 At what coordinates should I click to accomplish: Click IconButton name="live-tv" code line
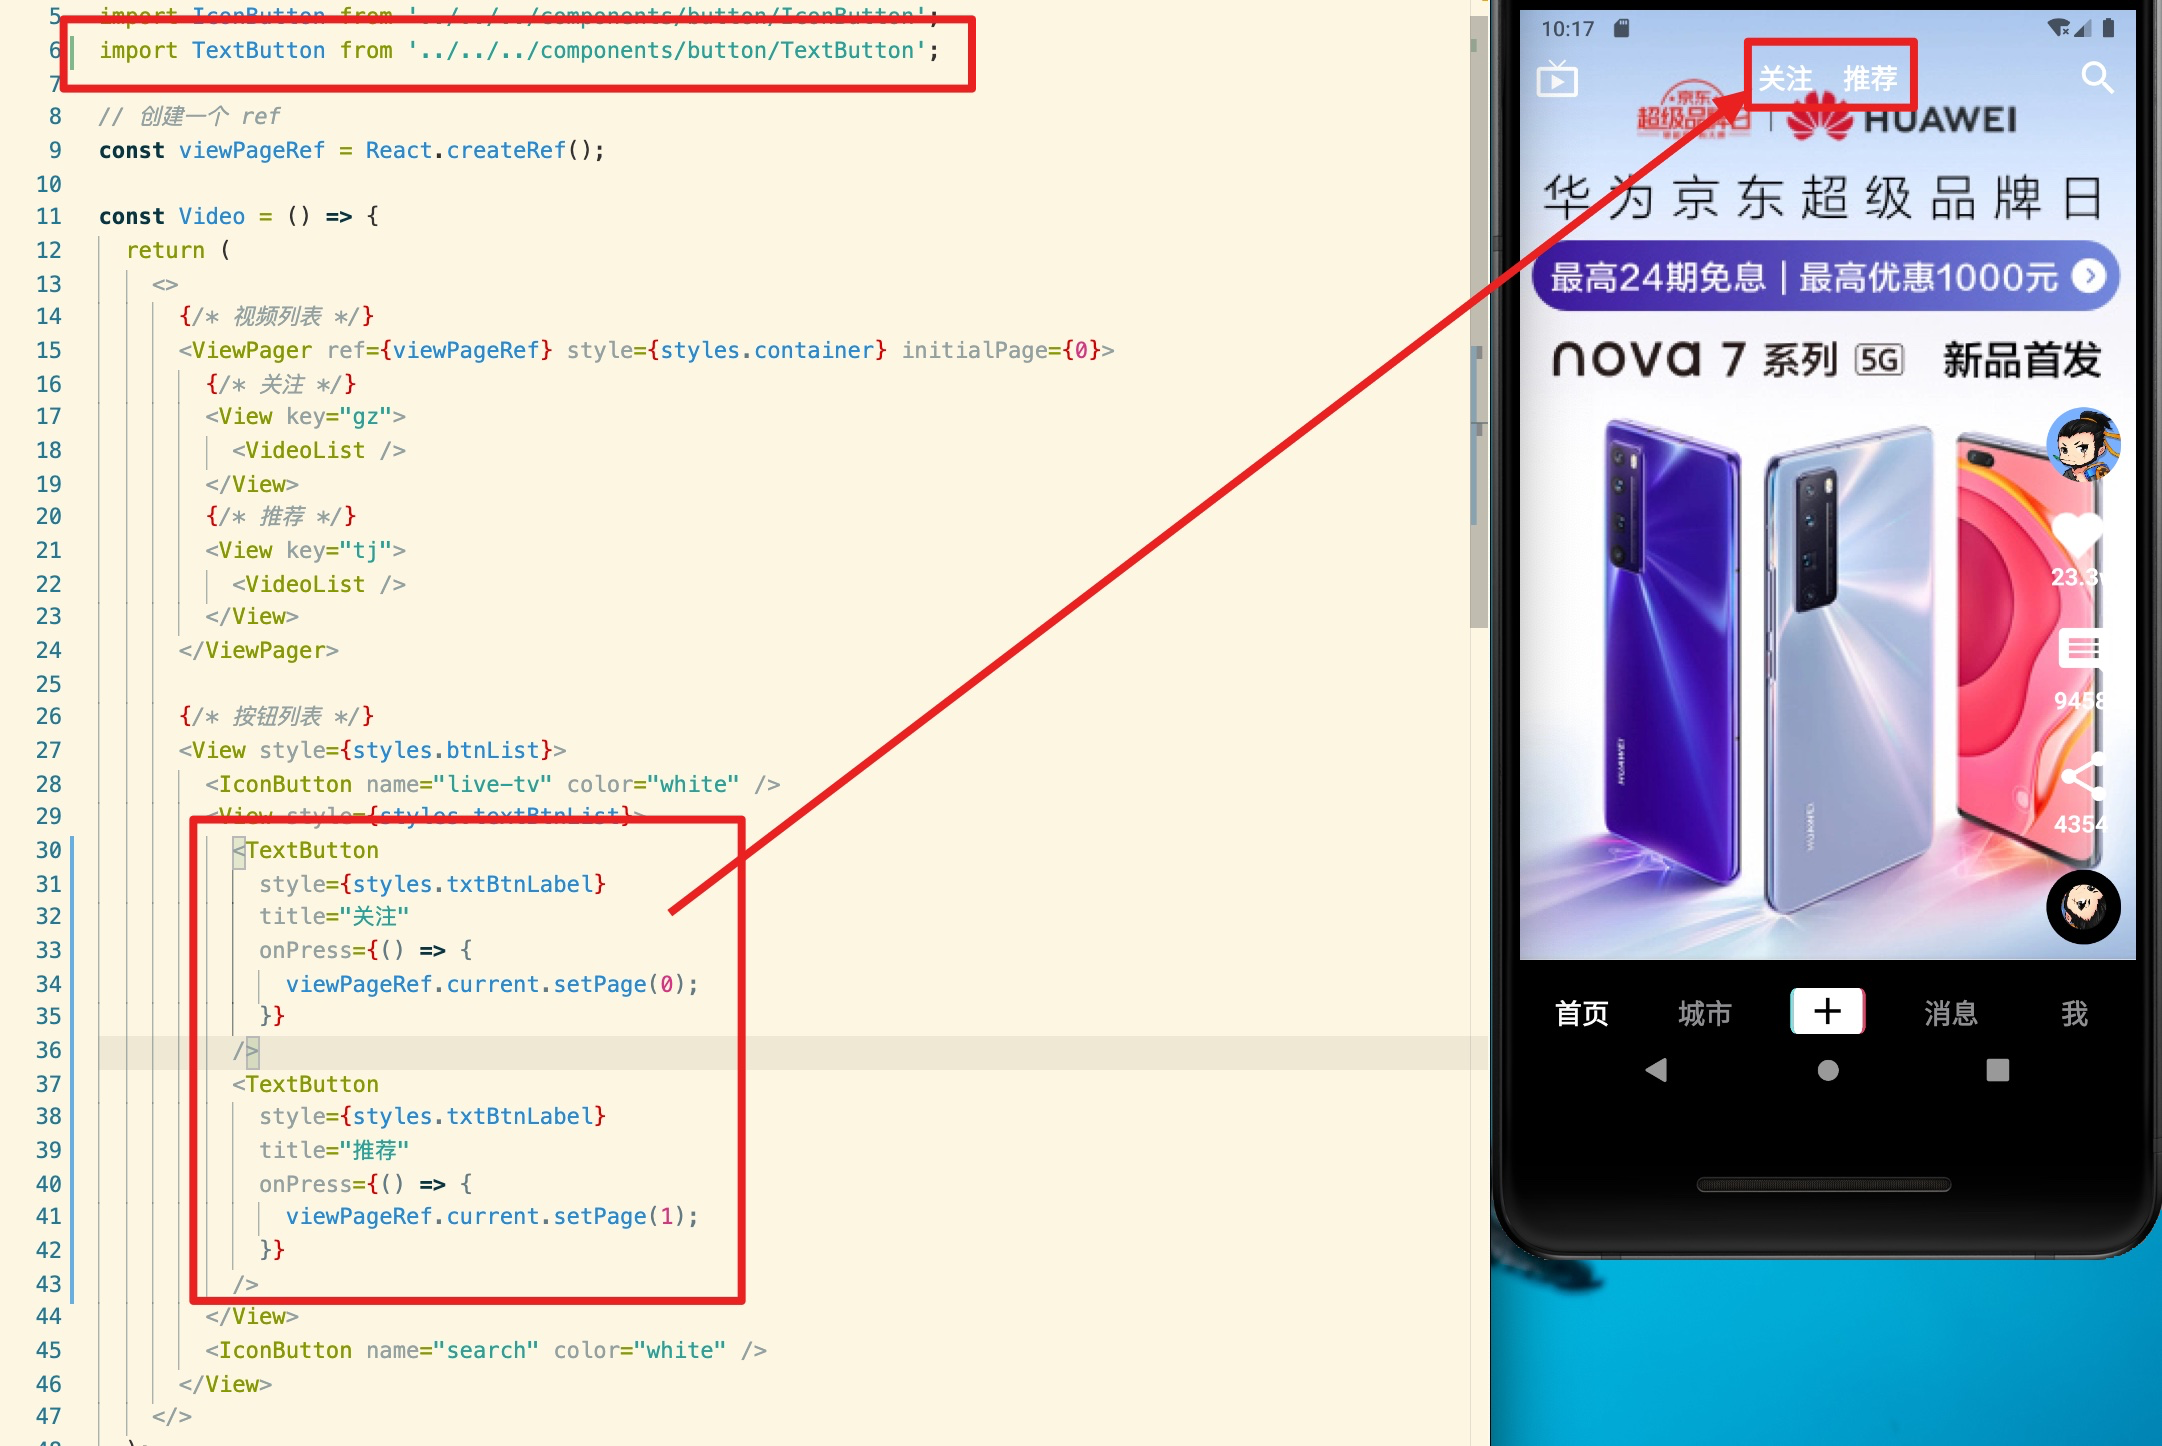click(x=492, y=784)
